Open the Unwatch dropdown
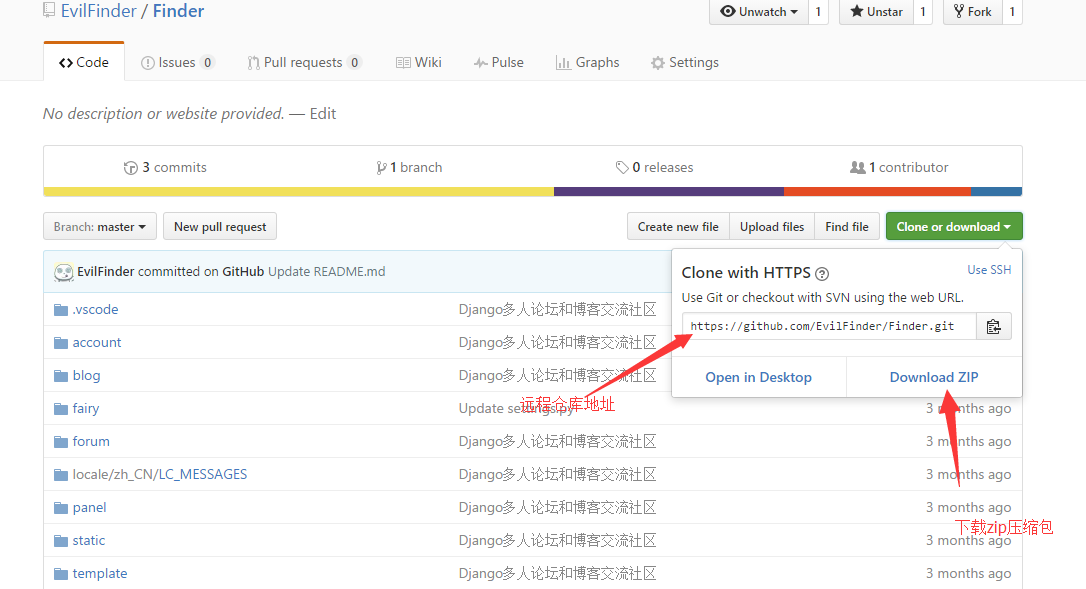Image resolution: width=1086 pixels, height=589 pixels. [758, 12]
